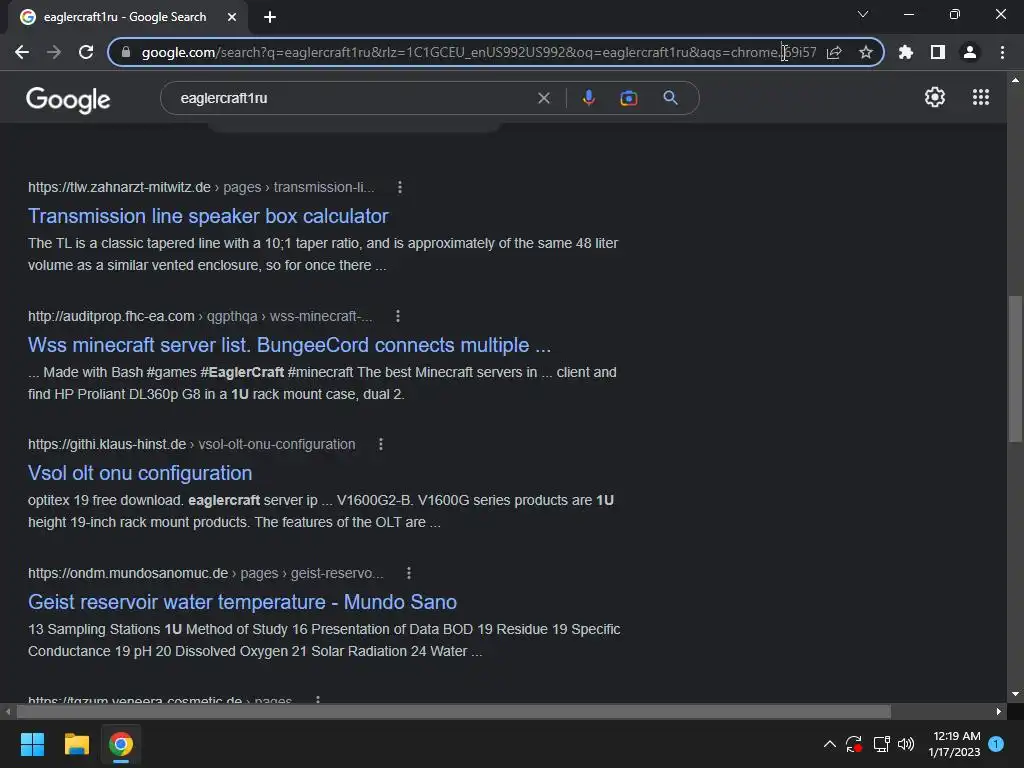Go back to the previous page
1024x768 pixels.
pyautogui.click(x=22, y=52)
